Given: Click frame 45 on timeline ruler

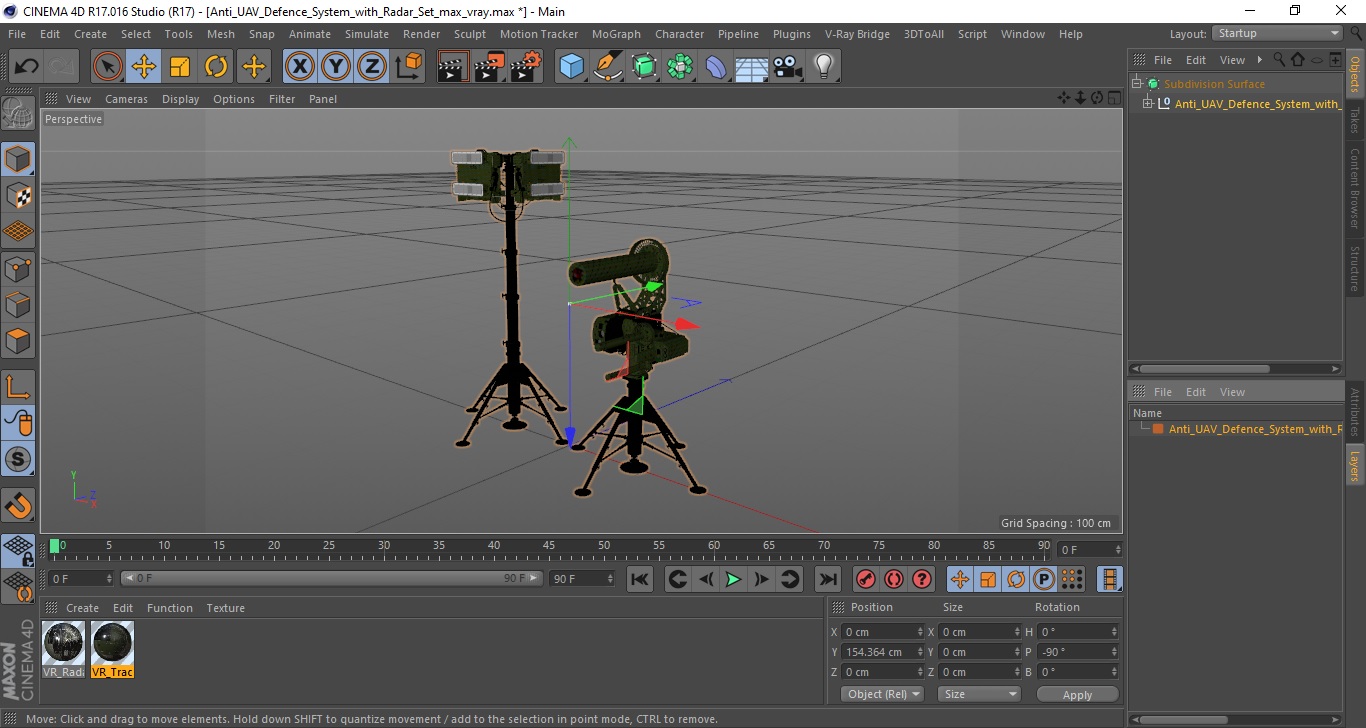Looking at the screenshot, I should click(549, 546).
